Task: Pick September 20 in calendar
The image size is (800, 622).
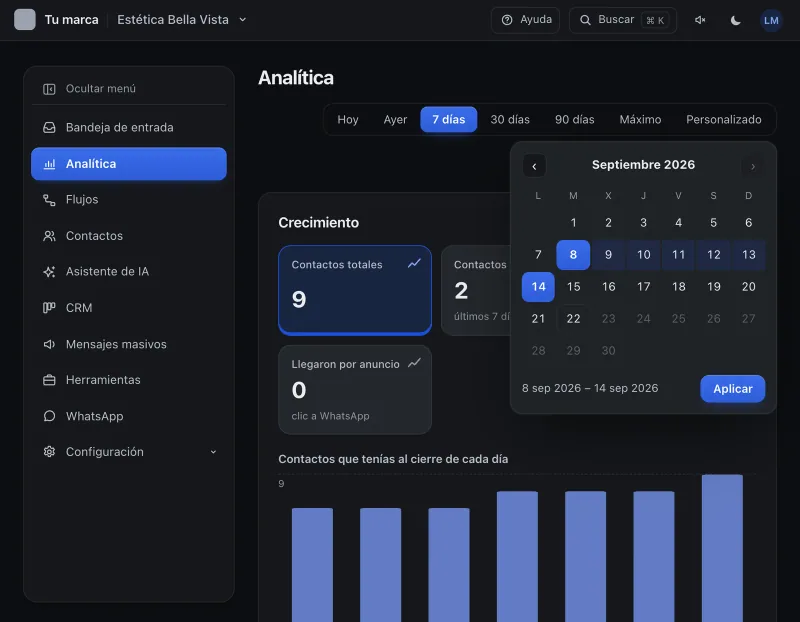Action: 748,287
